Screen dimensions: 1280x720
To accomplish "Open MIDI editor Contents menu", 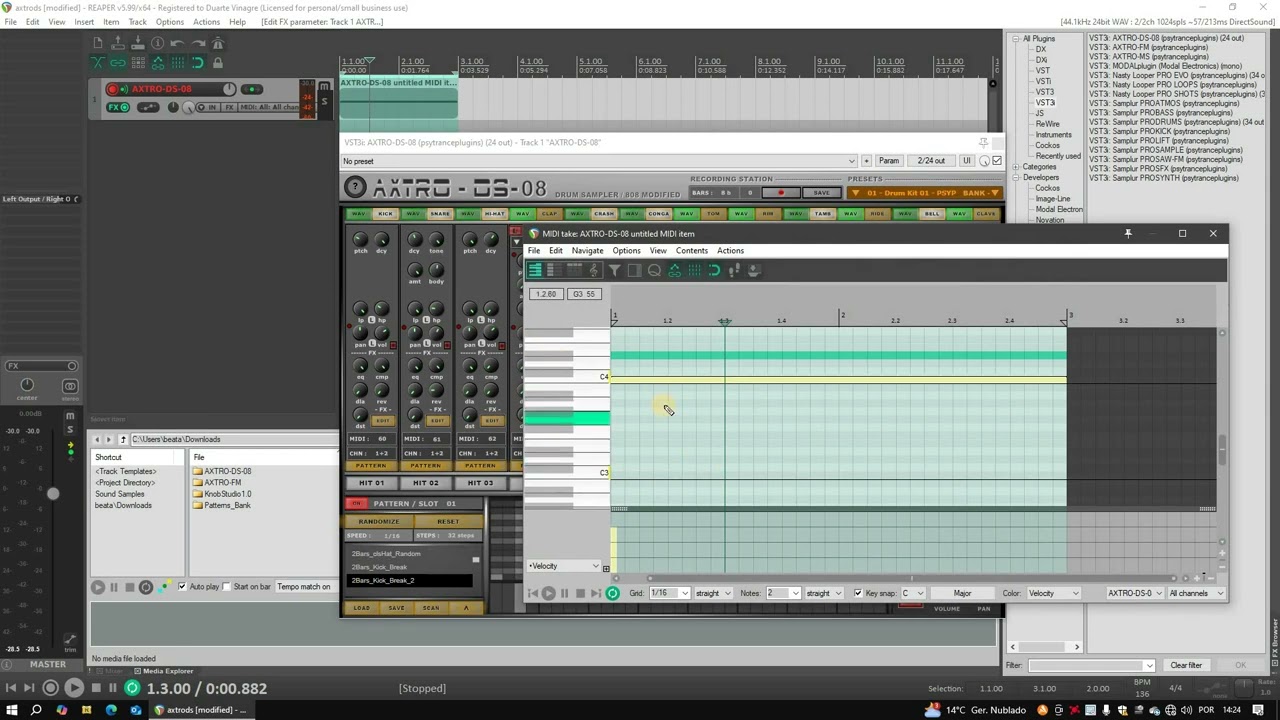I will pyautogui.click(x=691, y=251).
